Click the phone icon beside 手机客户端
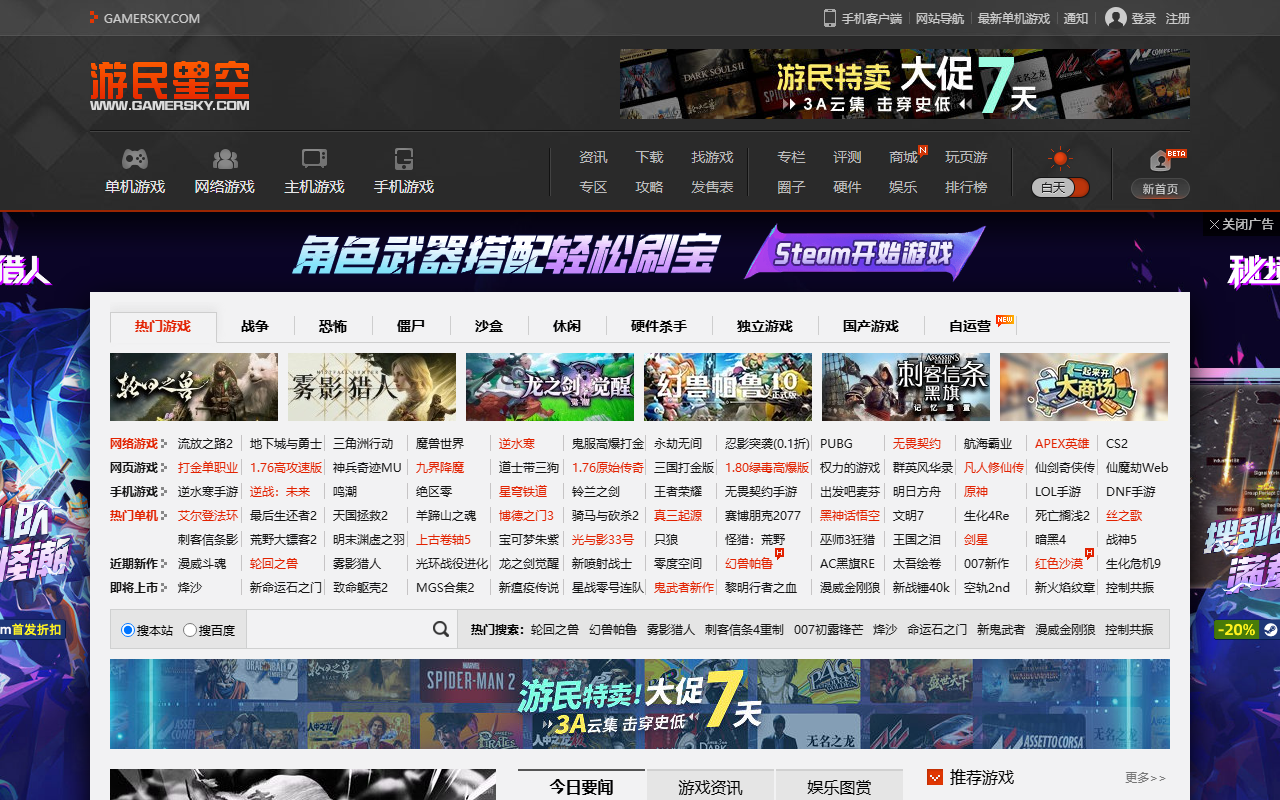Screen dimensions: 1280x800 coord(829,18)
